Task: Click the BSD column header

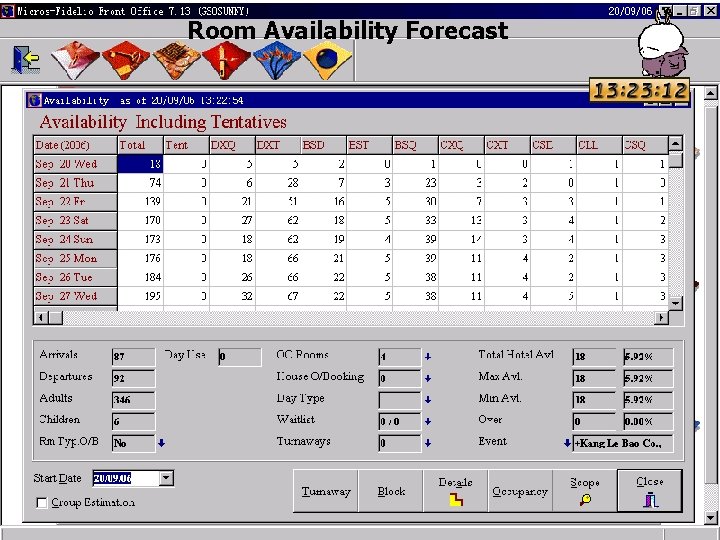Action: [x=324, y=145]
